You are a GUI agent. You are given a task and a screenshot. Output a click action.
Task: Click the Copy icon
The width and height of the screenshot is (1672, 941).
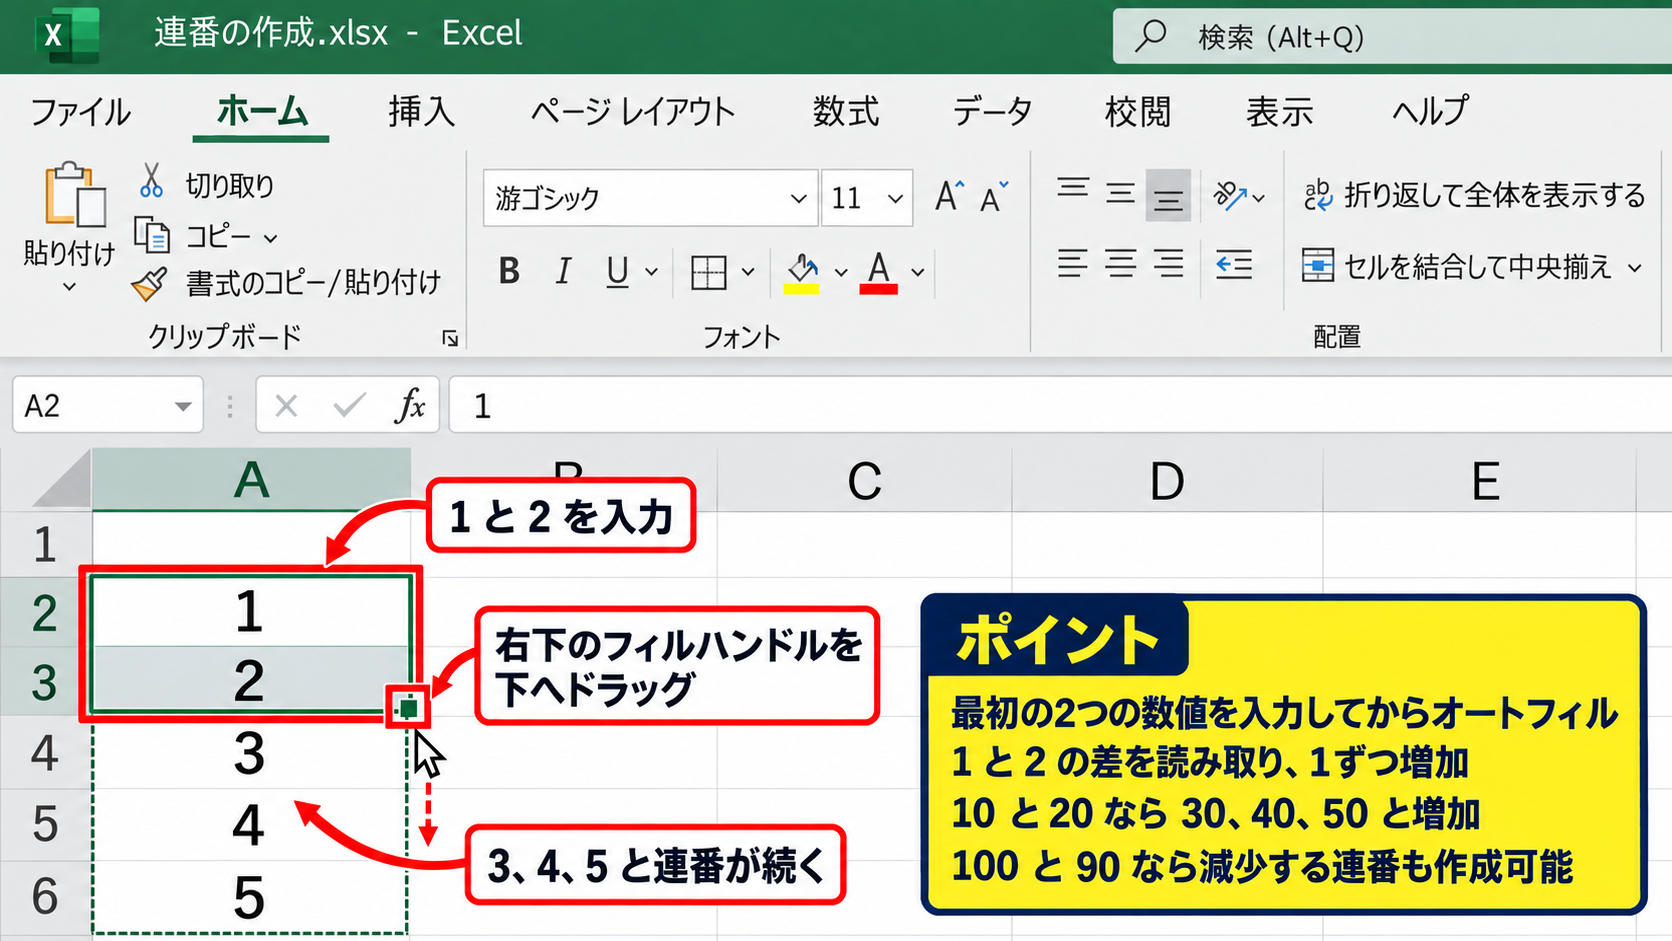pos(152,235)
